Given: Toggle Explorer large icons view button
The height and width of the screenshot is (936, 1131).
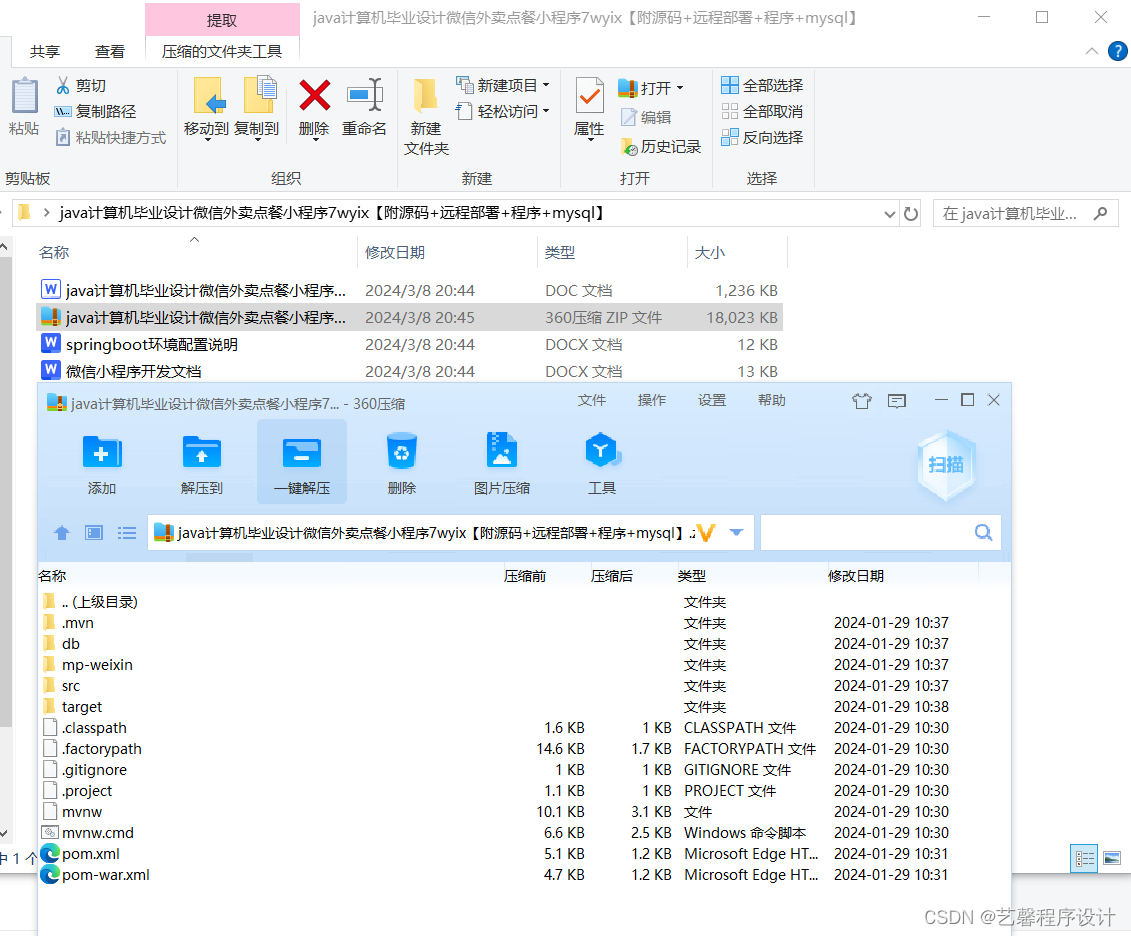Looking at the screenshot, I should (x=1112, y=858).
